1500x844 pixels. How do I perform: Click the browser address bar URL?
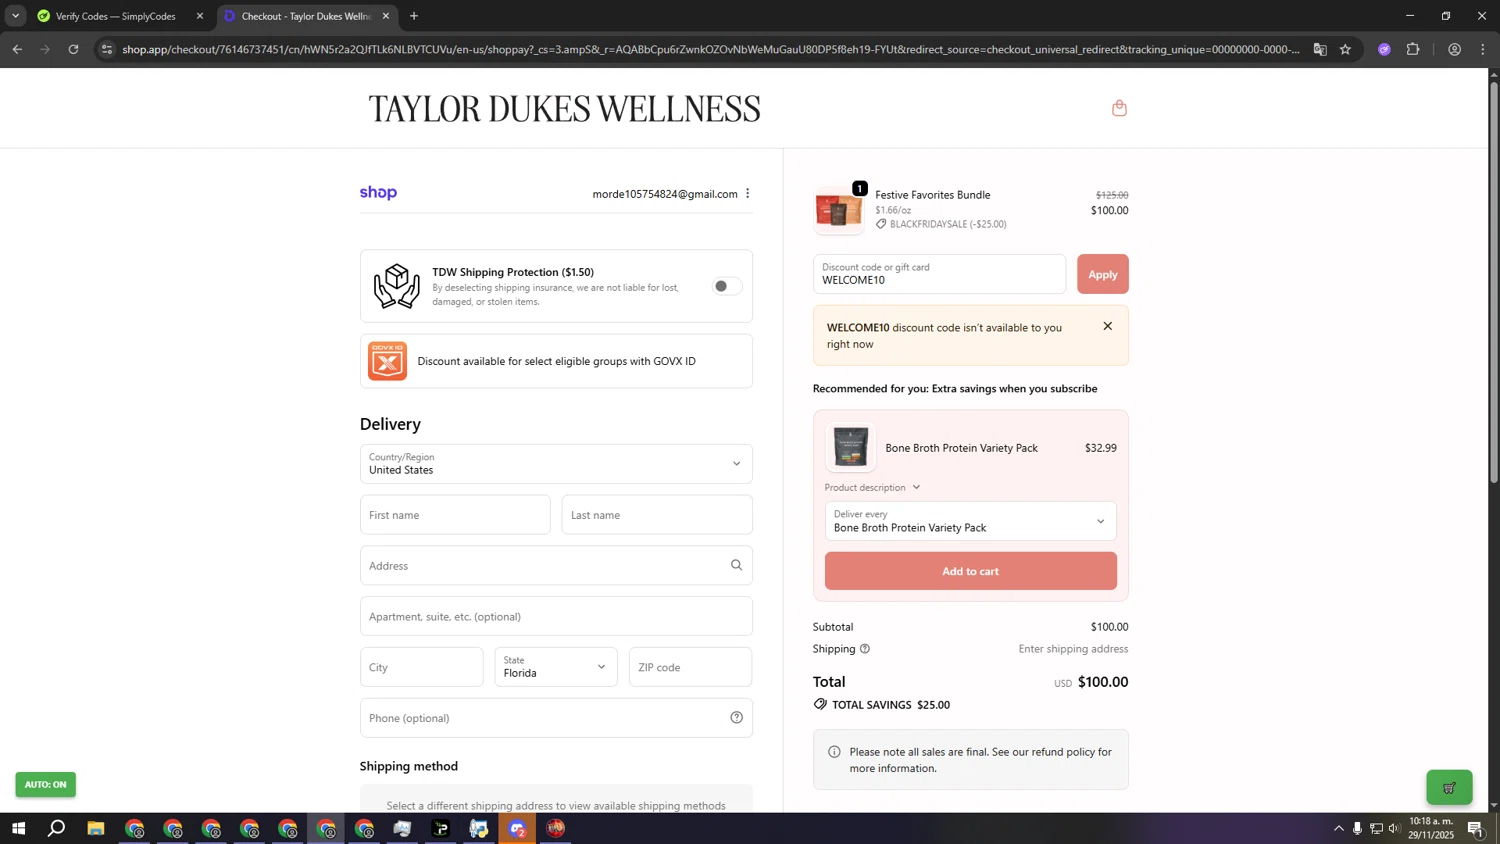point(710,49)
